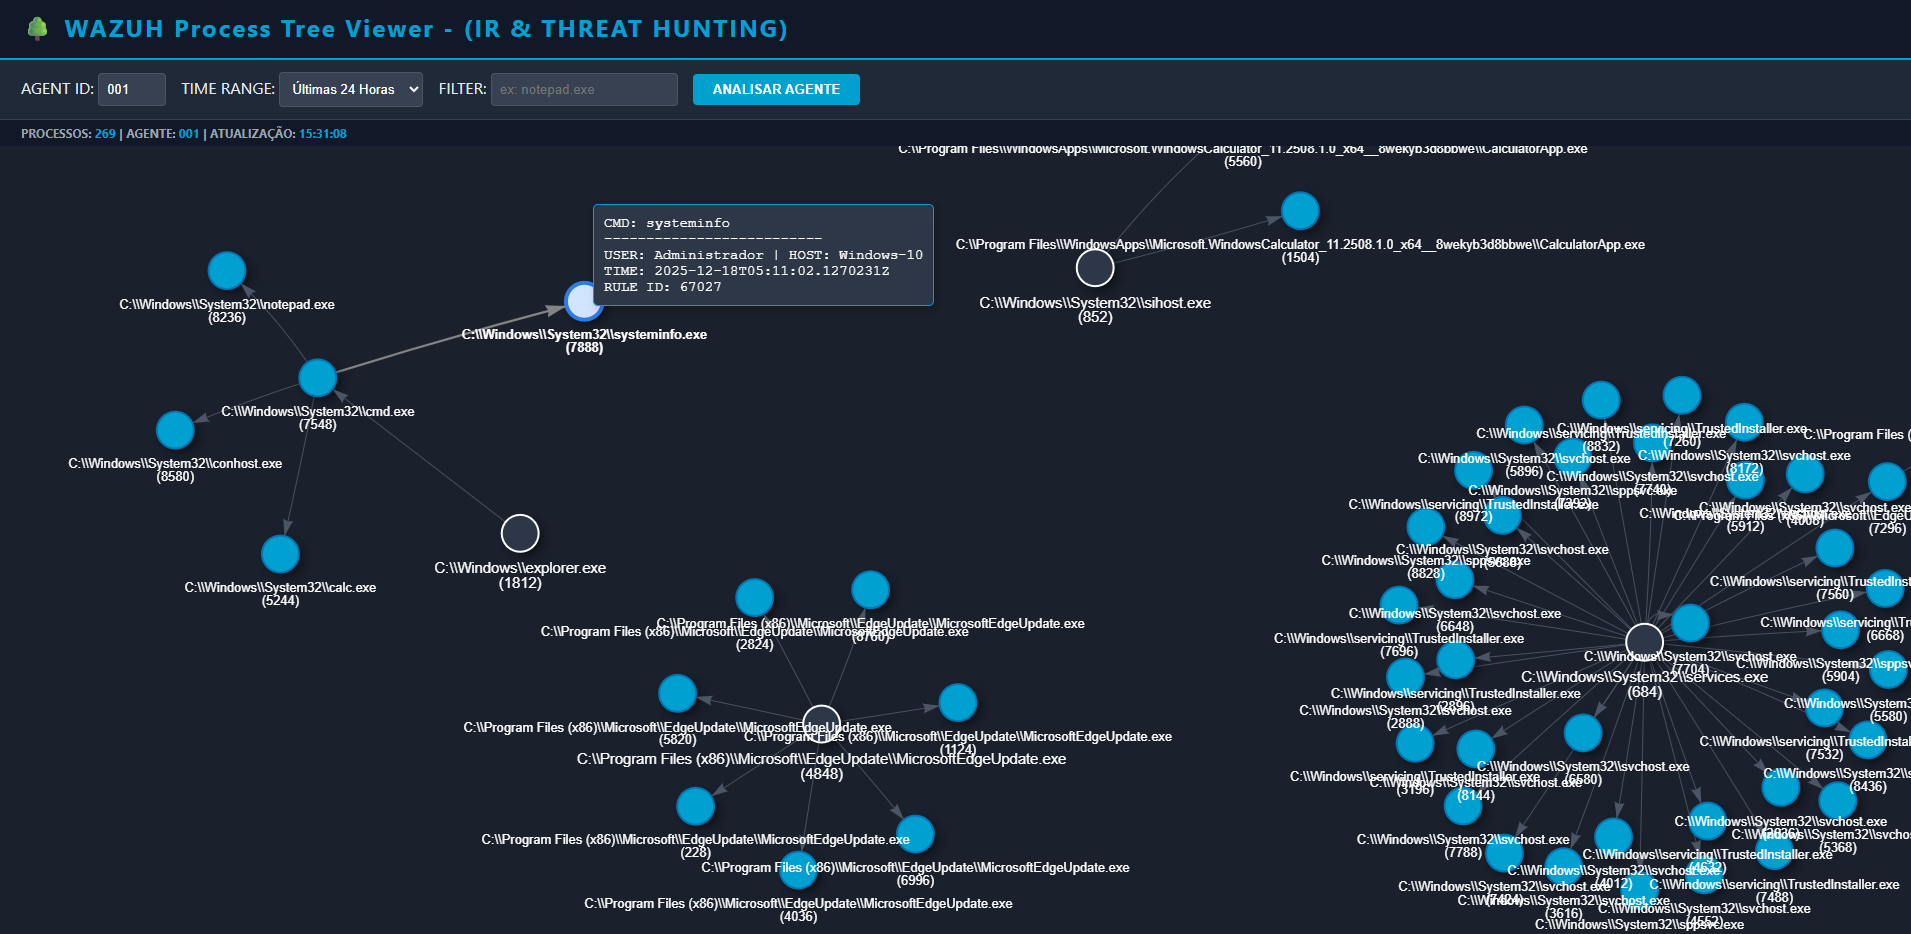Select the CalculatorApp.exe (1504) node
Image resolution: width=1911 pixels, height=934 pixels.
(x=1300, y=211)
